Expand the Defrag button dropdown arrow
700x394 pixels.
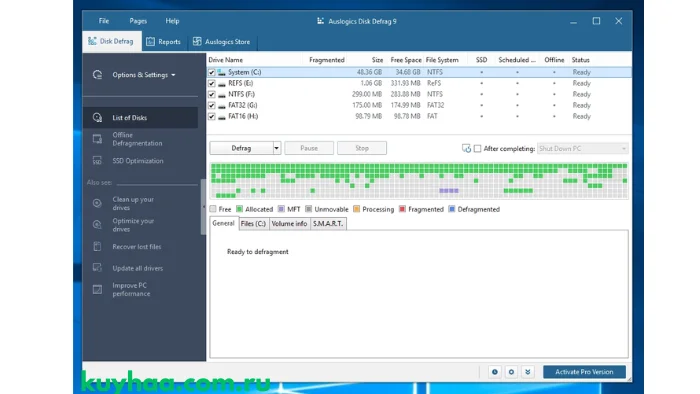[x=276, y=148]
